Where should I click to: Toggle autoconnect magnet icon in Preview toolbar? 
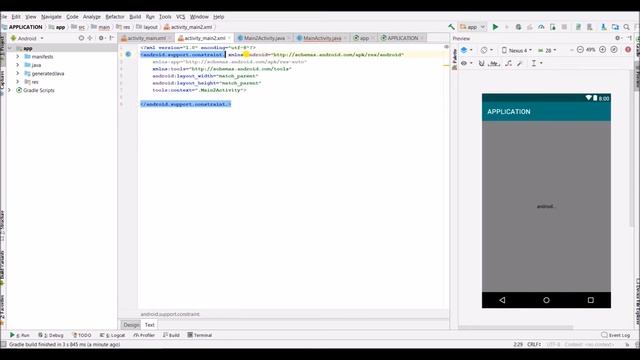pos(482,63)
